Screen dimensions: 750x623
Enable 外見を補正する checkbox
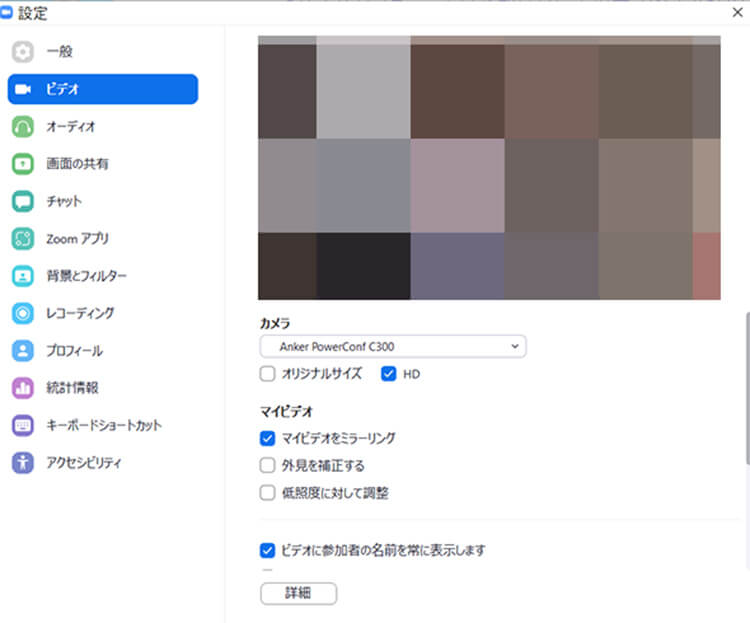267,465
